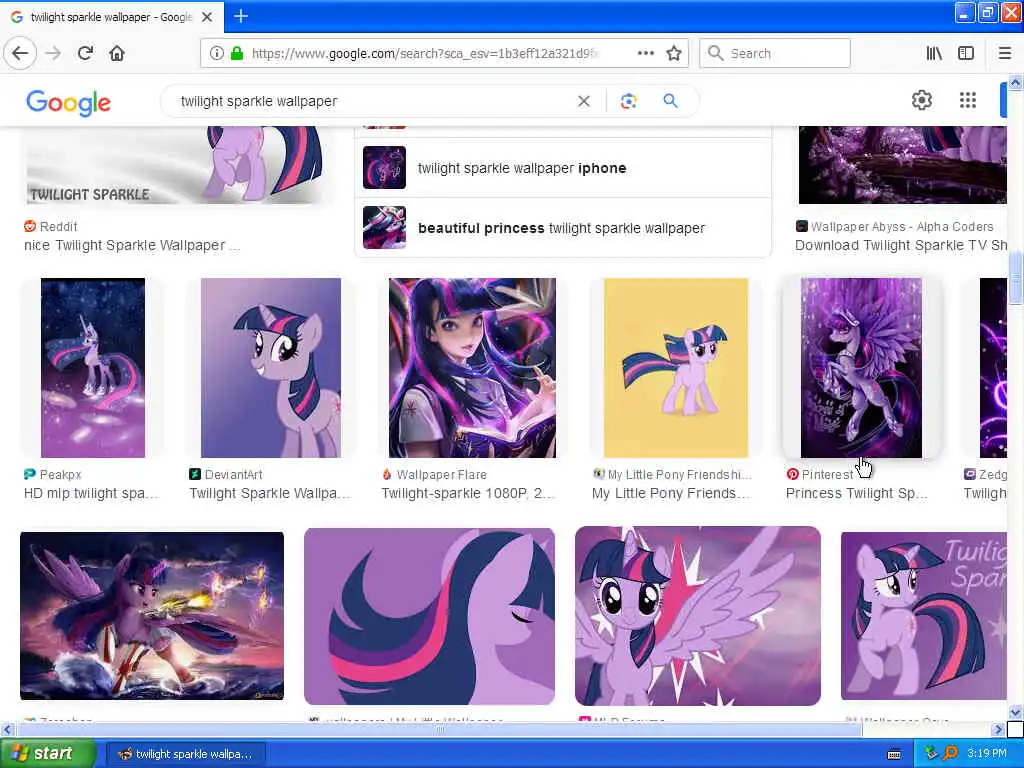
Task: Open the Google apps grid
Action: point(968,100)
